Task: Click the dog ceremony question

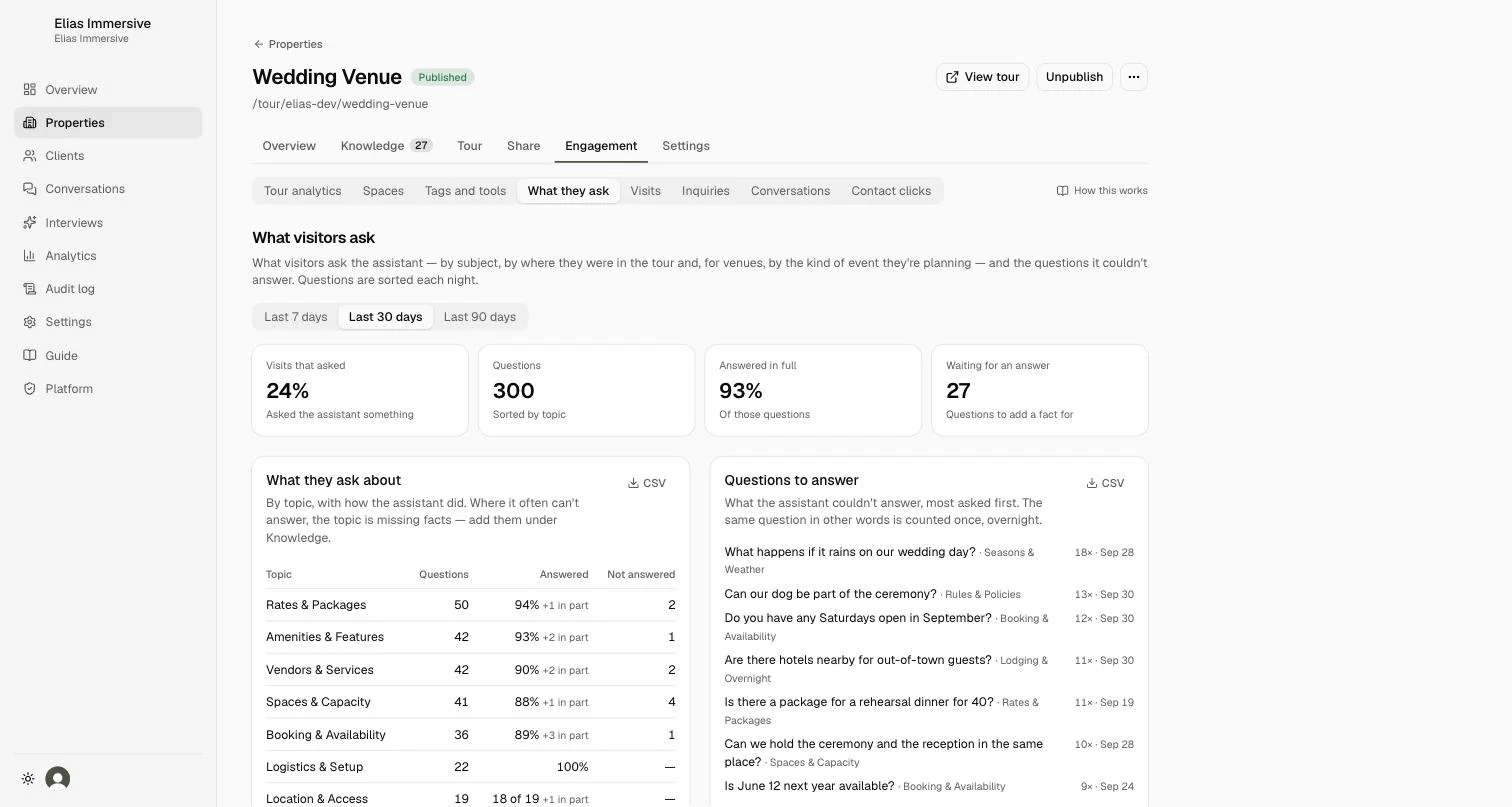Action: tap(831, 594)
